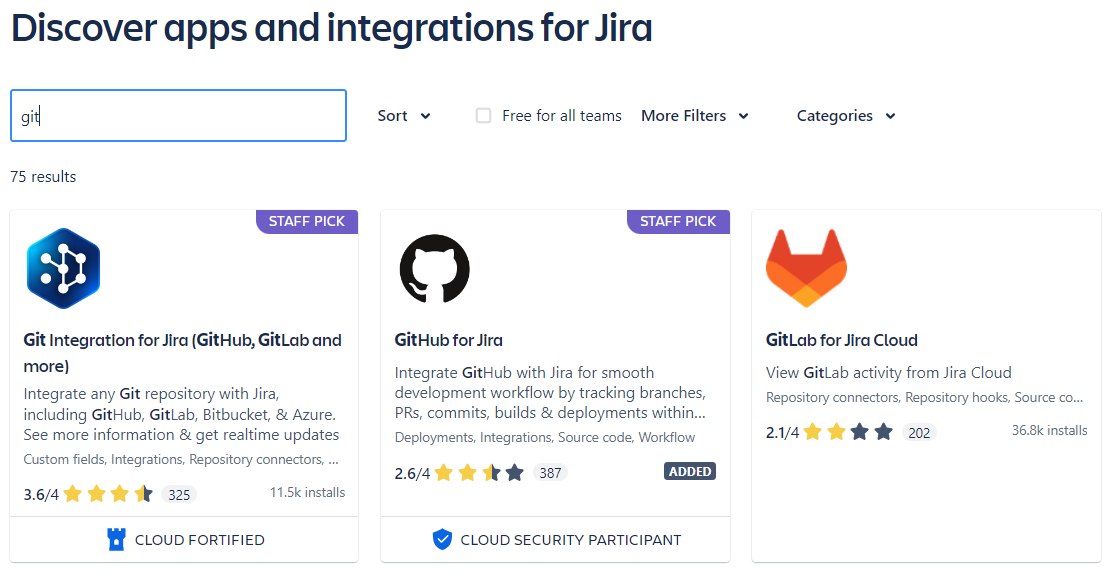Expand the More Filters dropdown

[695, 115]
